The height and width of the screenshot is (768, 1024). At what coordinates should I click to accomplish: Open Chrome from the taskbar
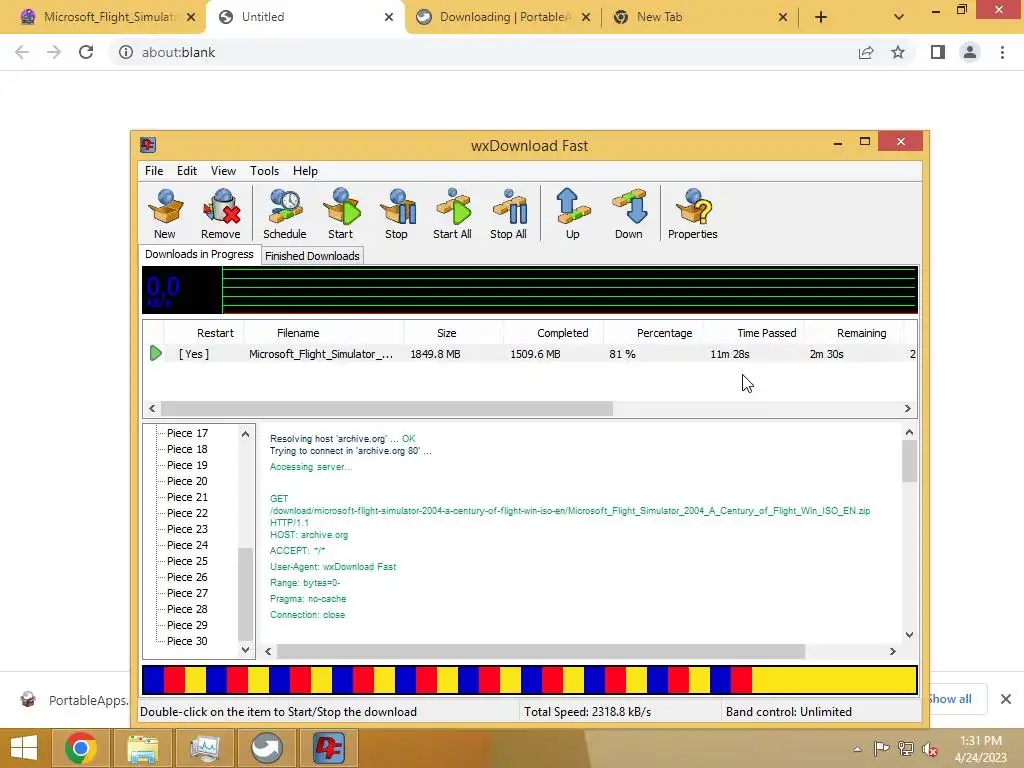pos(80,748)
